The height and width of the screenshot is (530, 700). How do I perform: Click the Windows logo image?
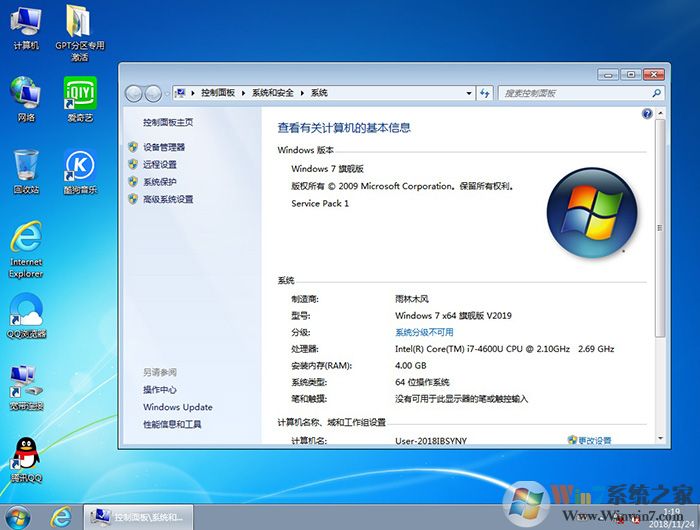[x=592, y=213]
